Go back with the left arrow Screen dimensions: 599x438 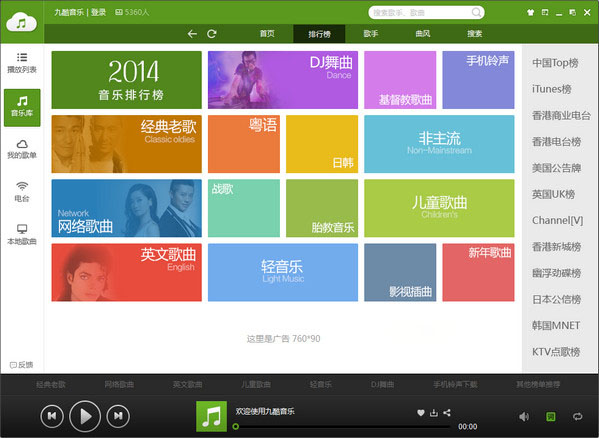(x=192, y=34)
